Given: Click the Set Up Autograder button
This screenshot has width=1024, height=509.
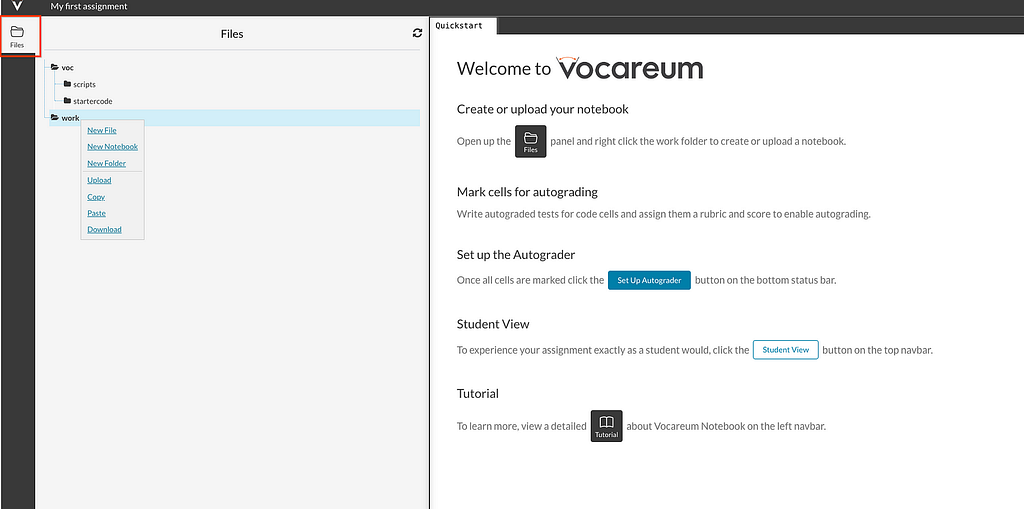Looking at the screenshot, I should (649, 280).
